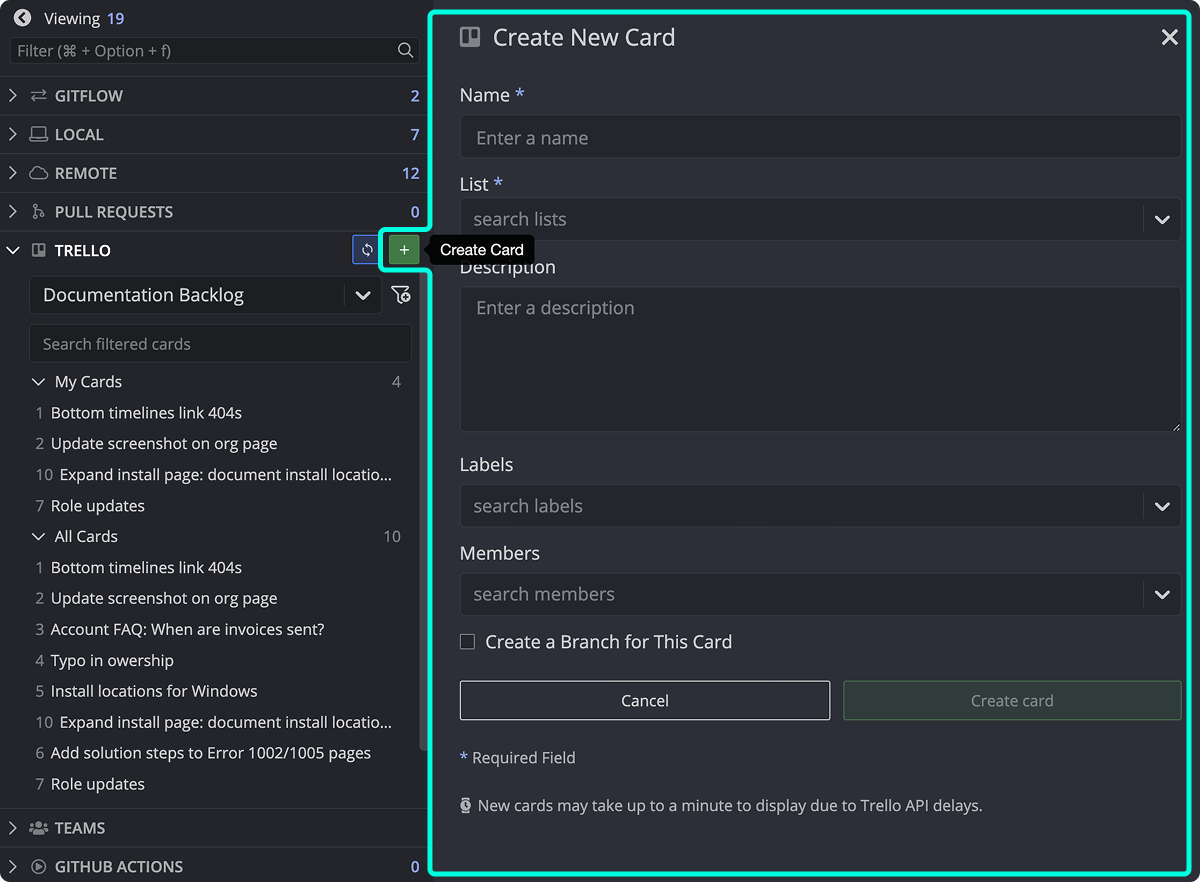
Task: Click the Create Card plus icon
Action: [403, 249]
